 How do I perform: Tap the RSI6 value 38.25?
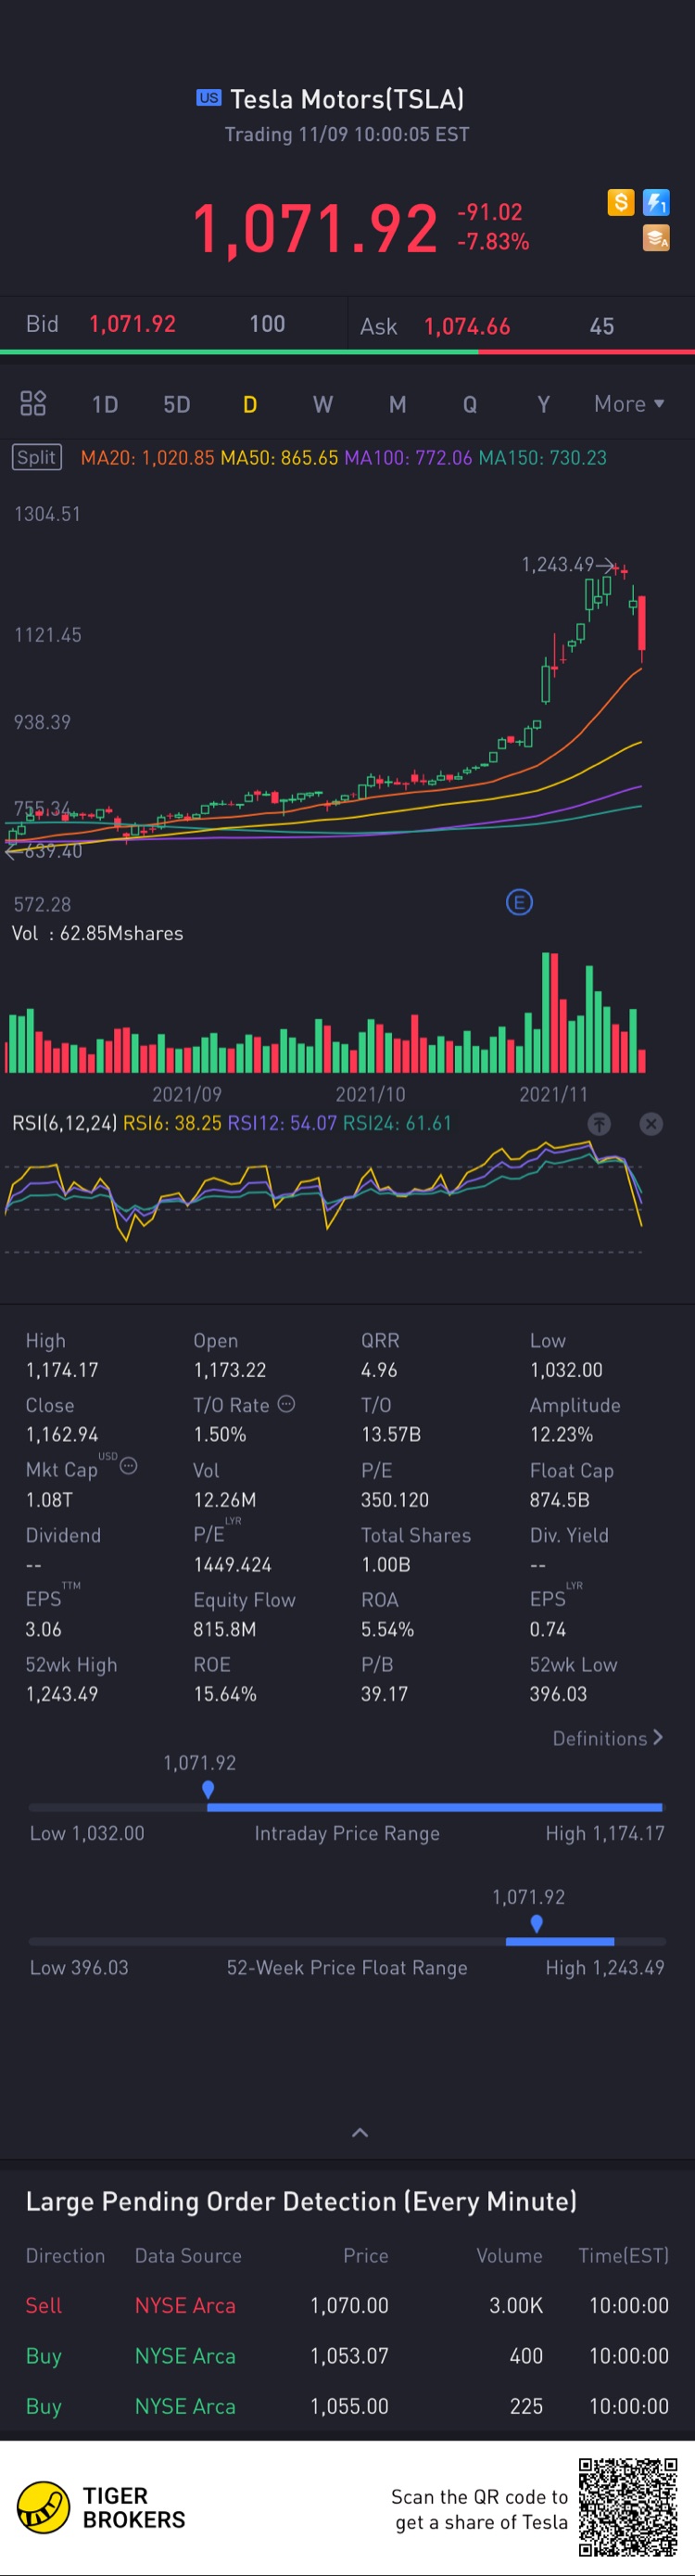[172, 1123]
